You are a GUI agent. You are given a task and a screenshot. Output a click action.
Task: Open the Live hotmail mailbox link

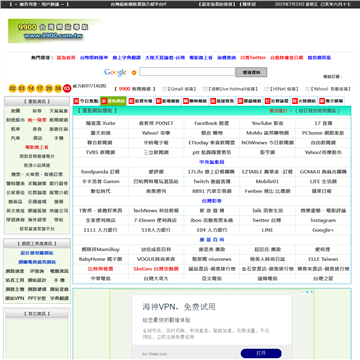(x=233, y=89)
